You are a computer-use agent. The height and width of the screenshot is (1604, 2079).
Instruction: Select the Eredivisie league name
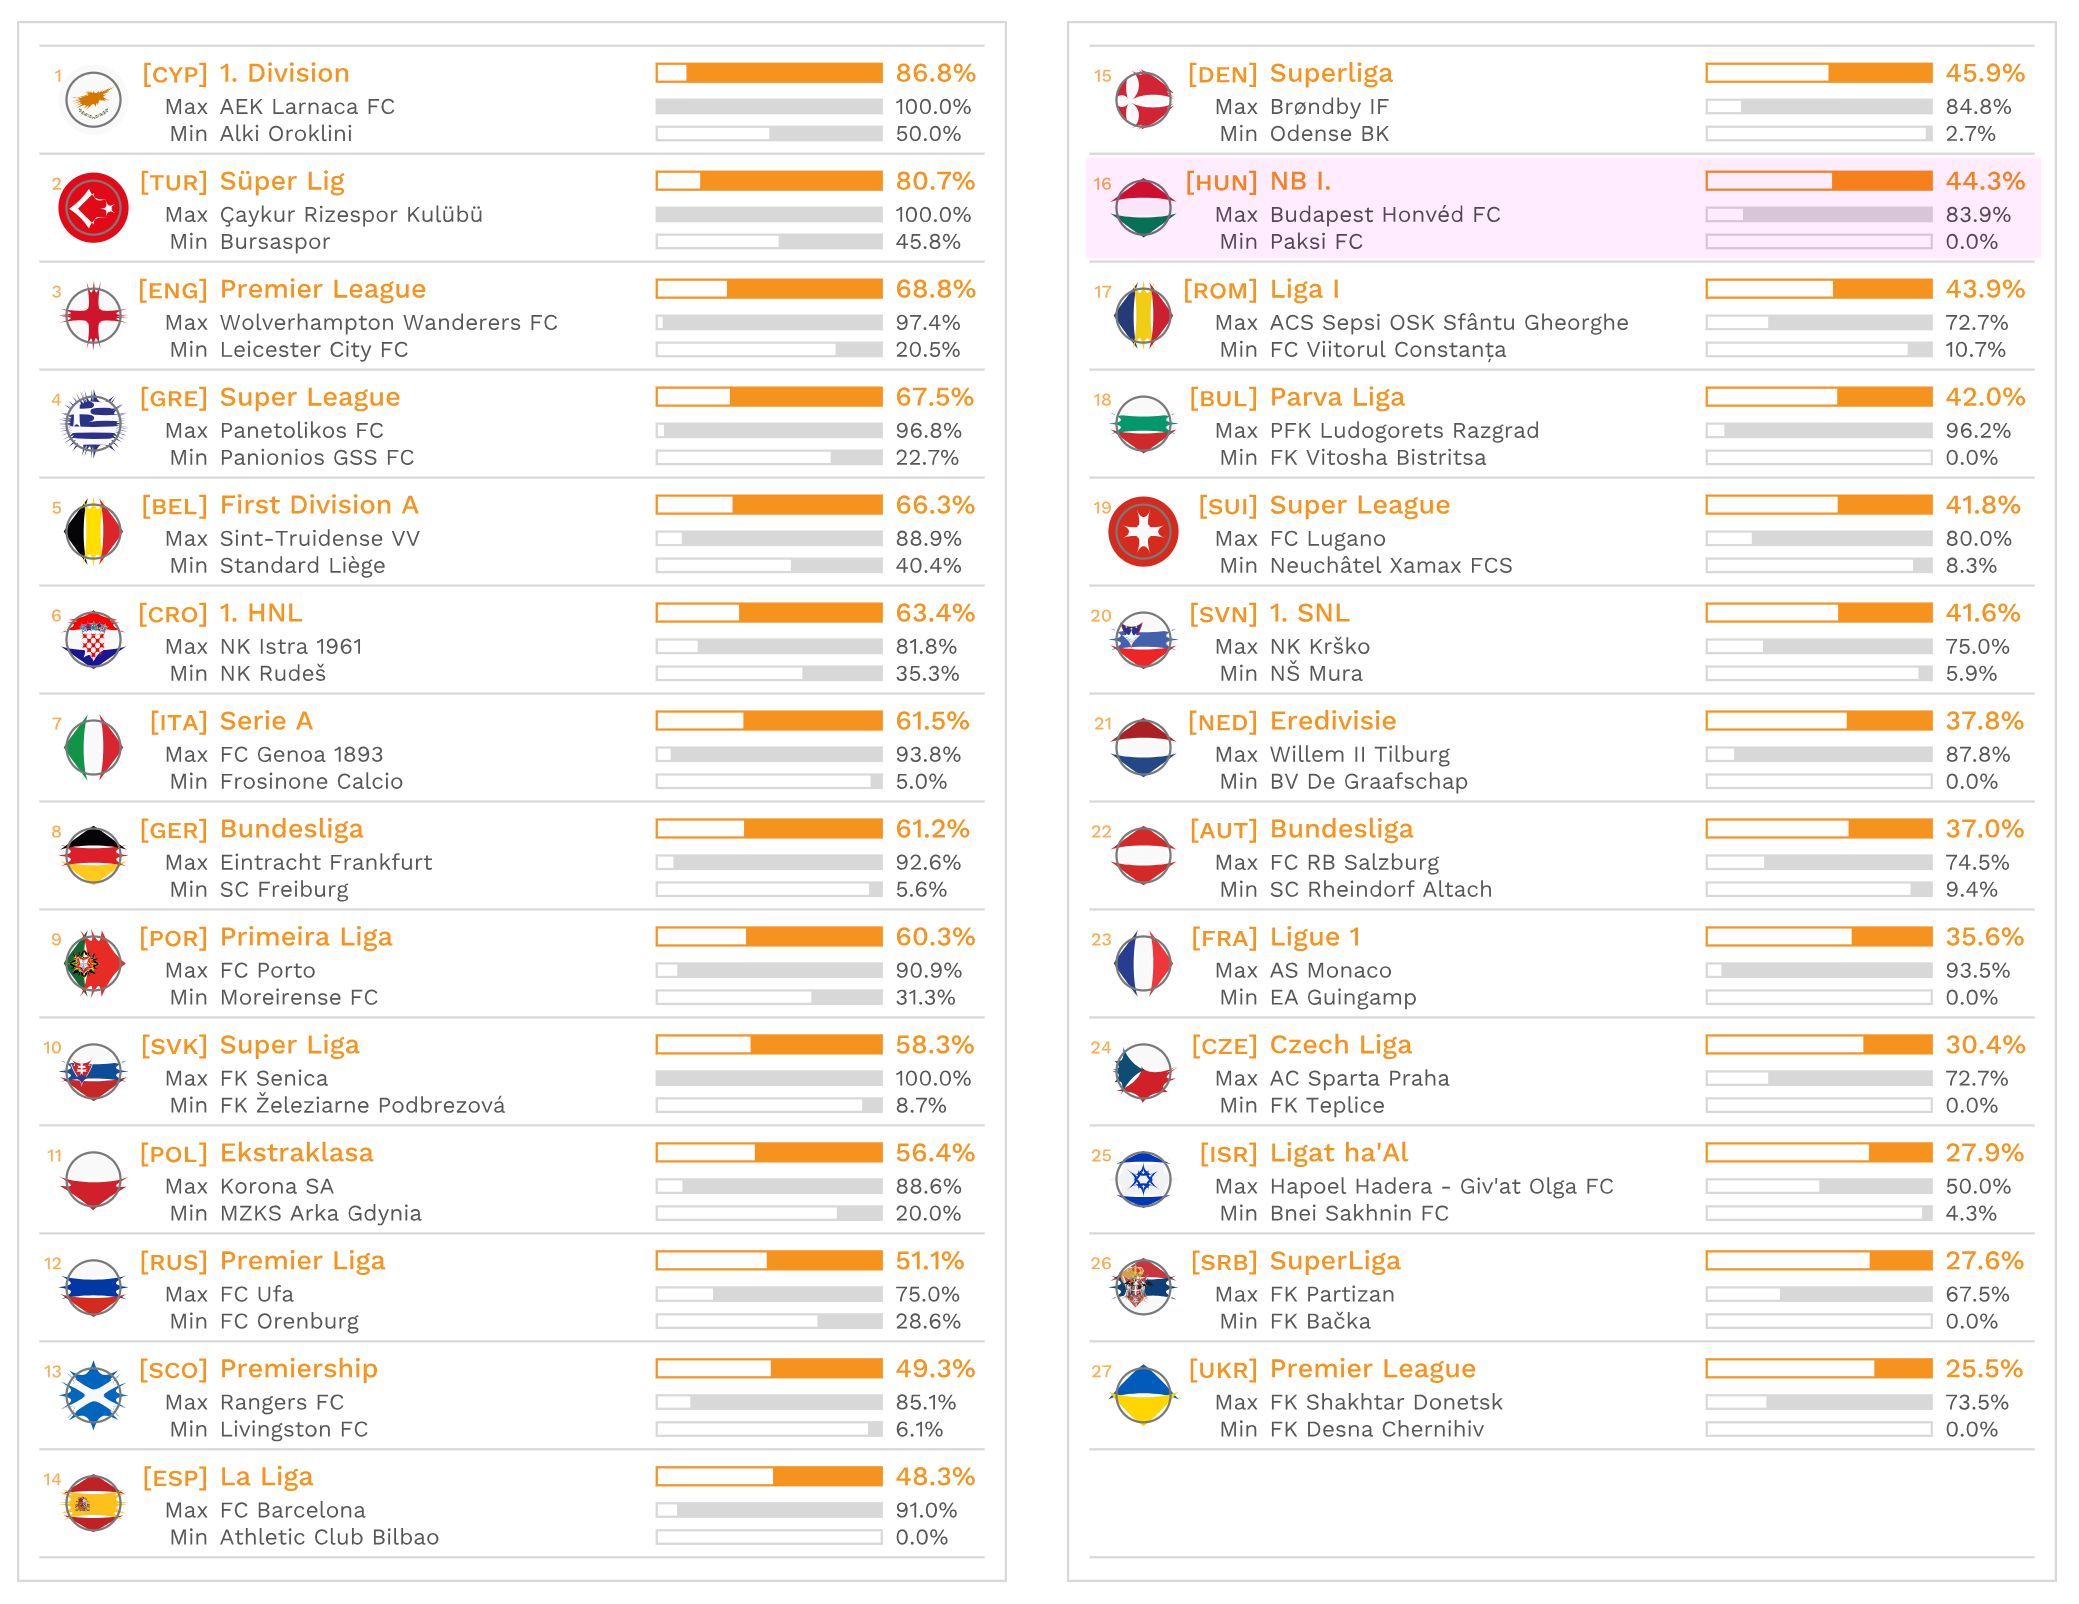point(1332,721)
